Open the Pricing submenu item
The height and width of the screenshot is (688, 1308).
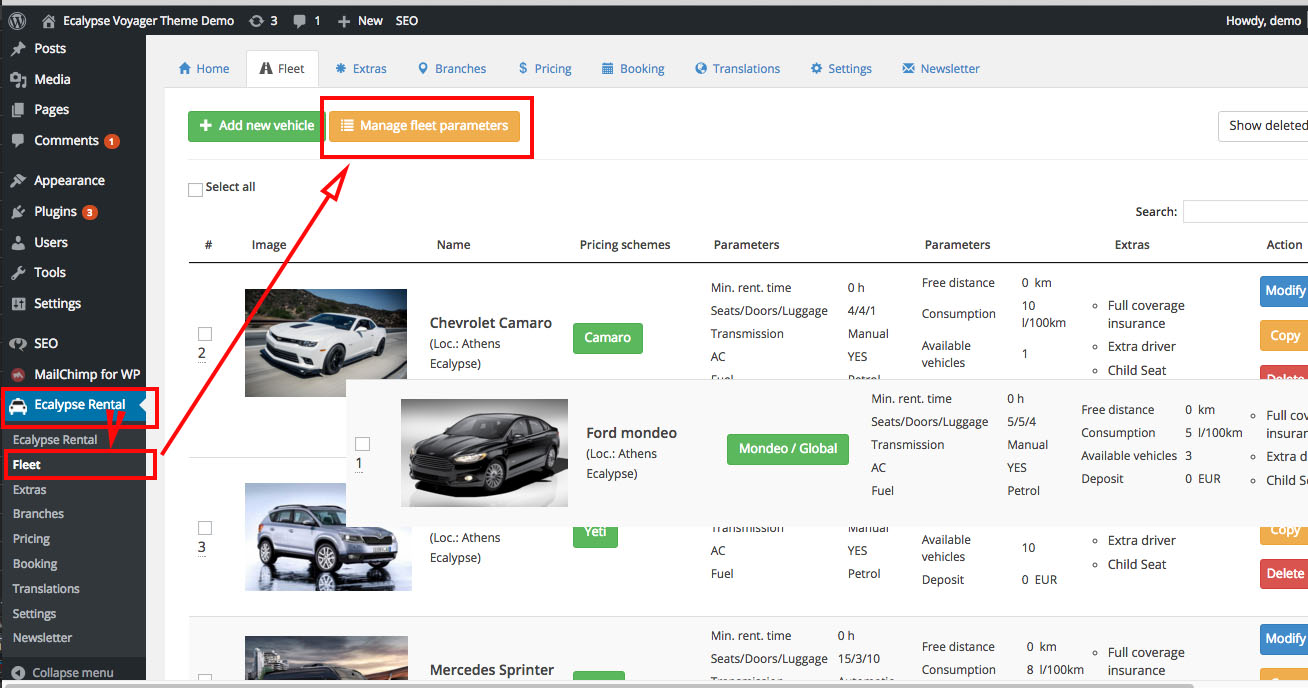point(31,539)
